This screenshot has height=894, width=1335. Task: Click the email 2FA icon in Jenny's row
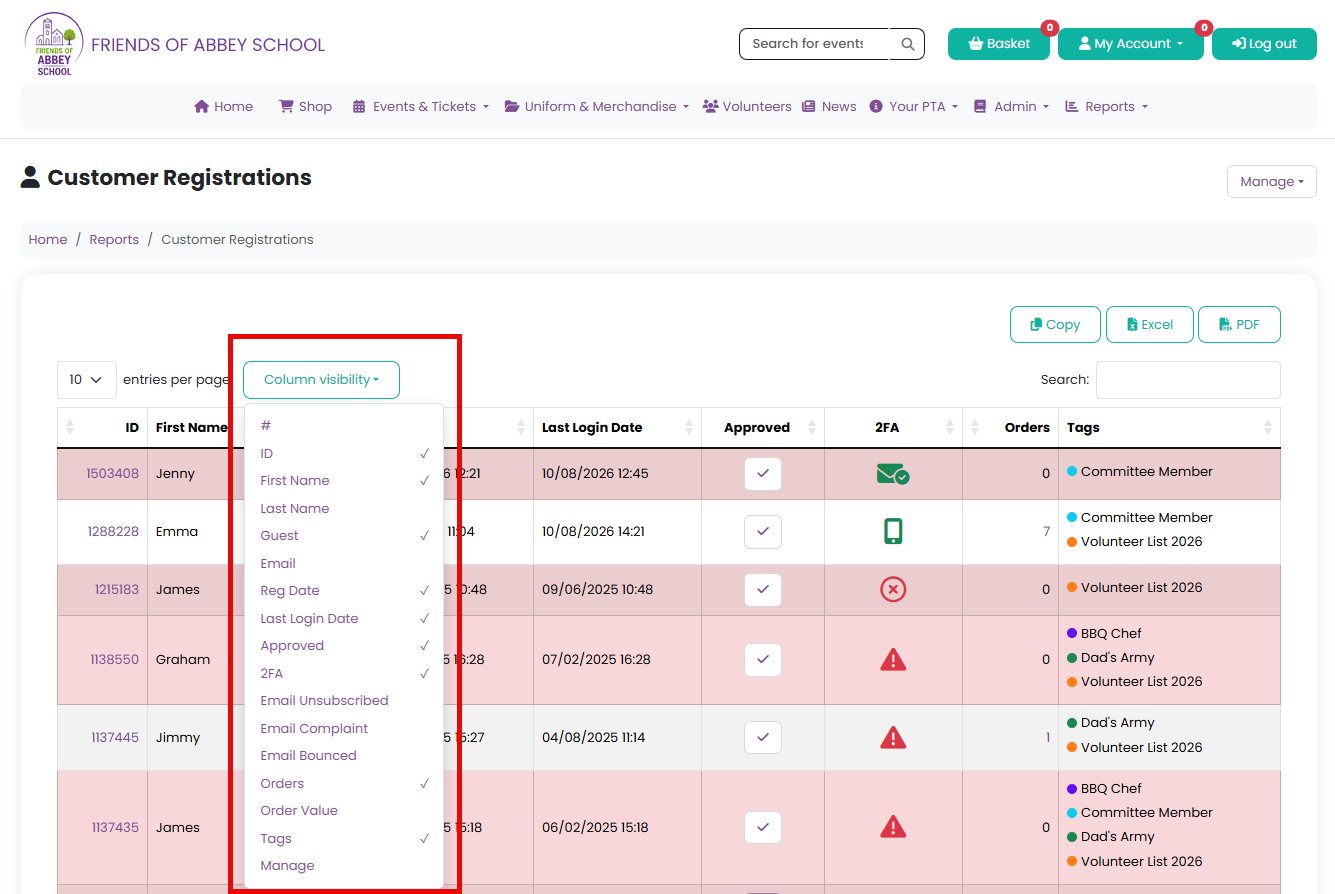(x=892, y=474)
